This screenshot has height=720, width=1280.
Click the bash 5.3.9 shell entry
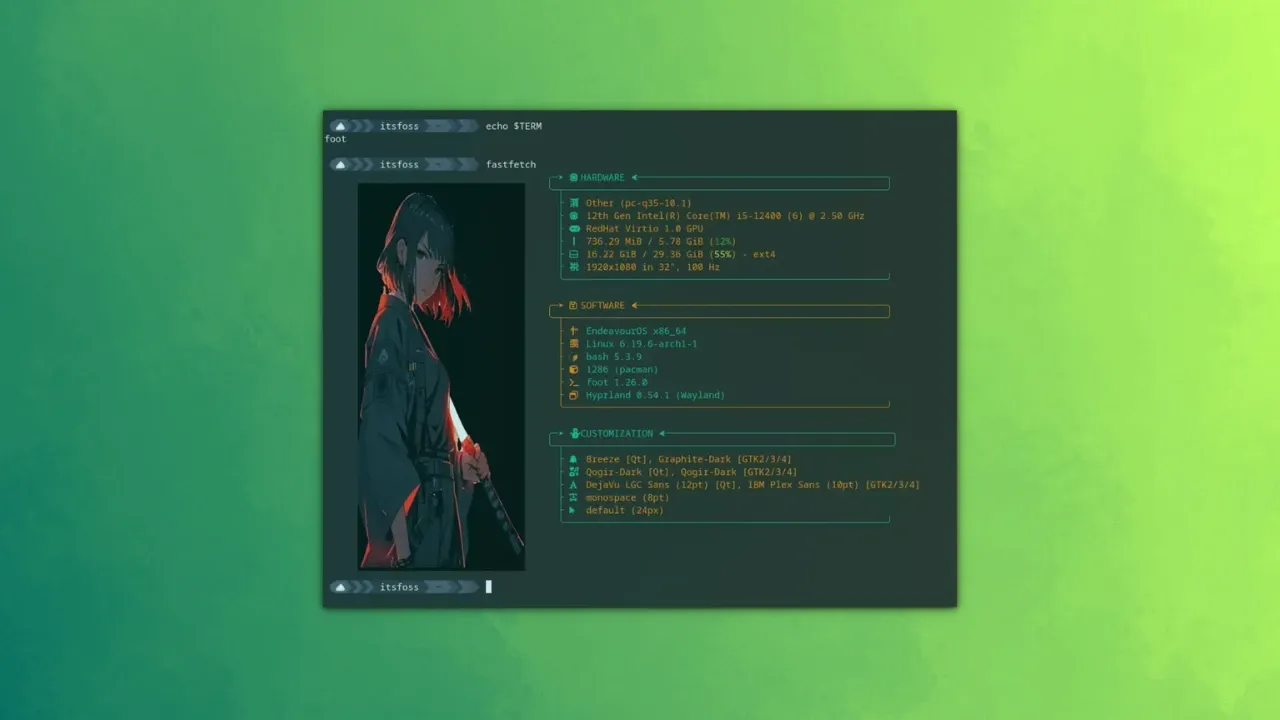(615, 356)
